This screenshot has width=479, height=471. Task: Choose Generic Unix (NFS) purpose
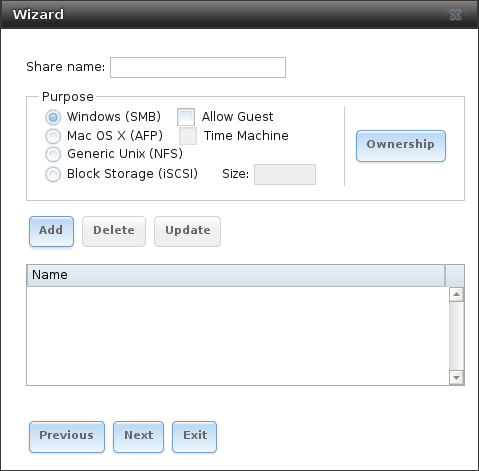[x=53, y=154]
